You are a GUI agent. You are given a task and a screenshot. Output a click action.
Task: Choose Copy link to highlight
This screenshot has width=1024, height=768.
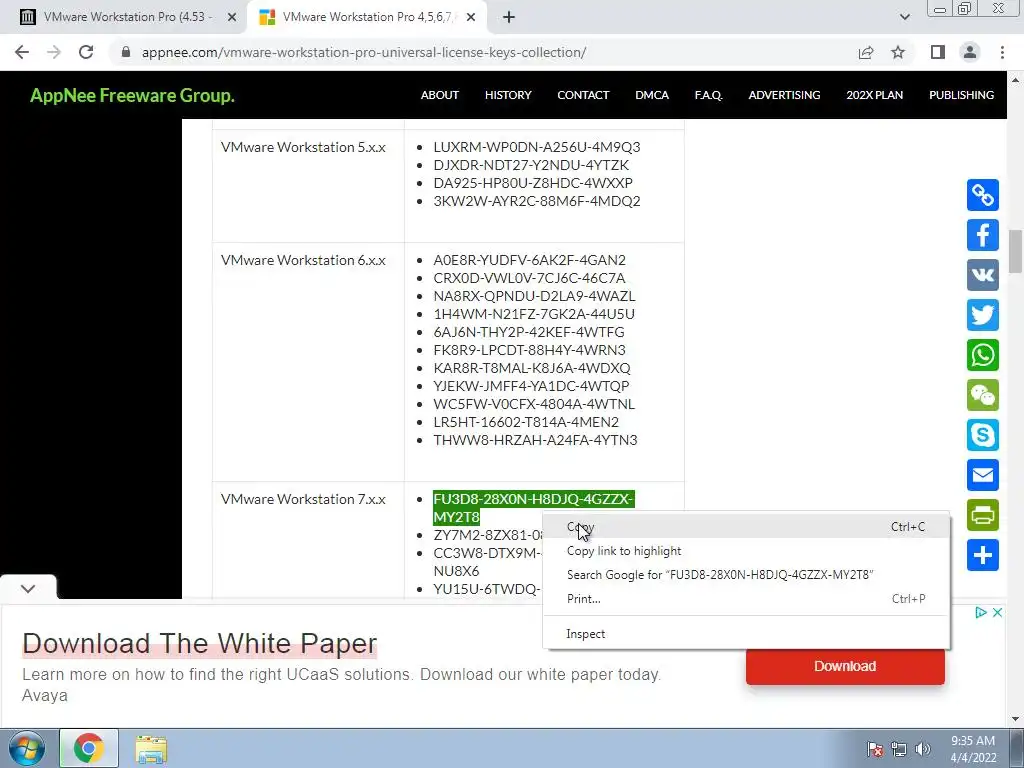746,551
